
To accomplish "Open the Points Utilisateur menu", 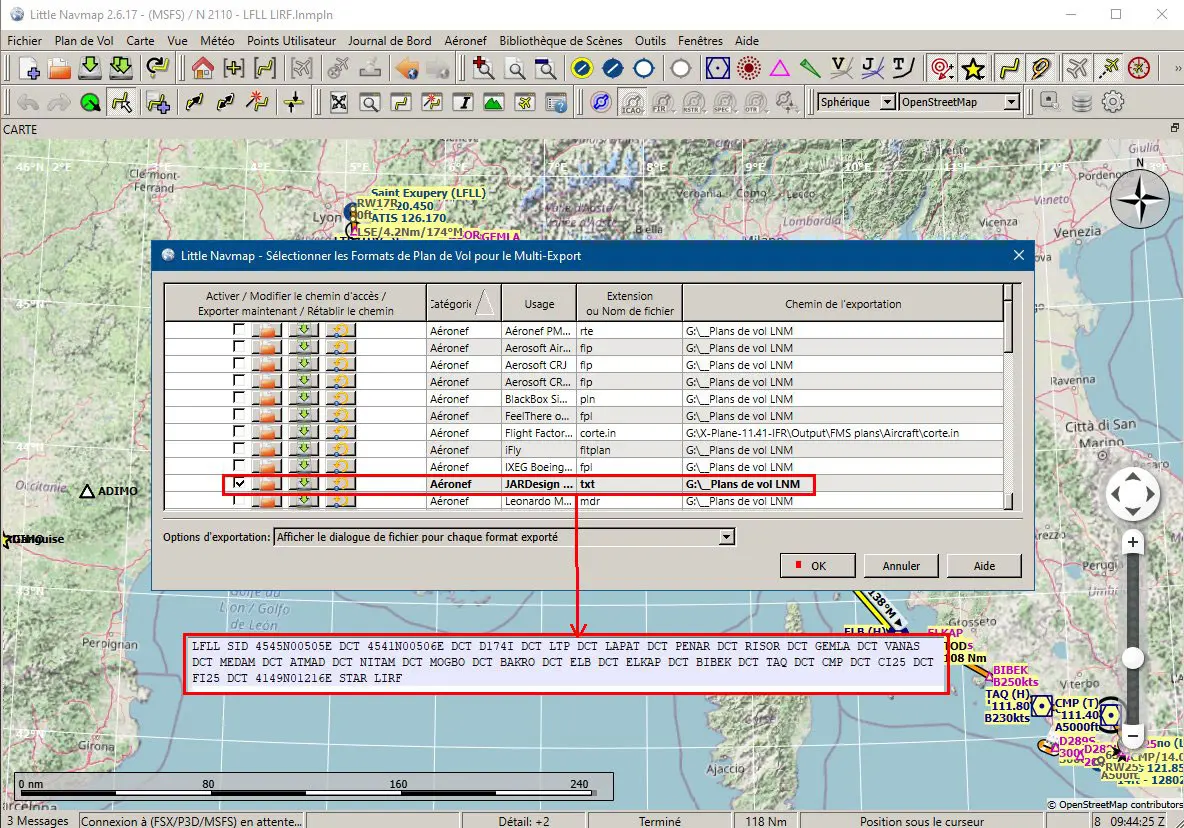I will (x=291, y=41).
